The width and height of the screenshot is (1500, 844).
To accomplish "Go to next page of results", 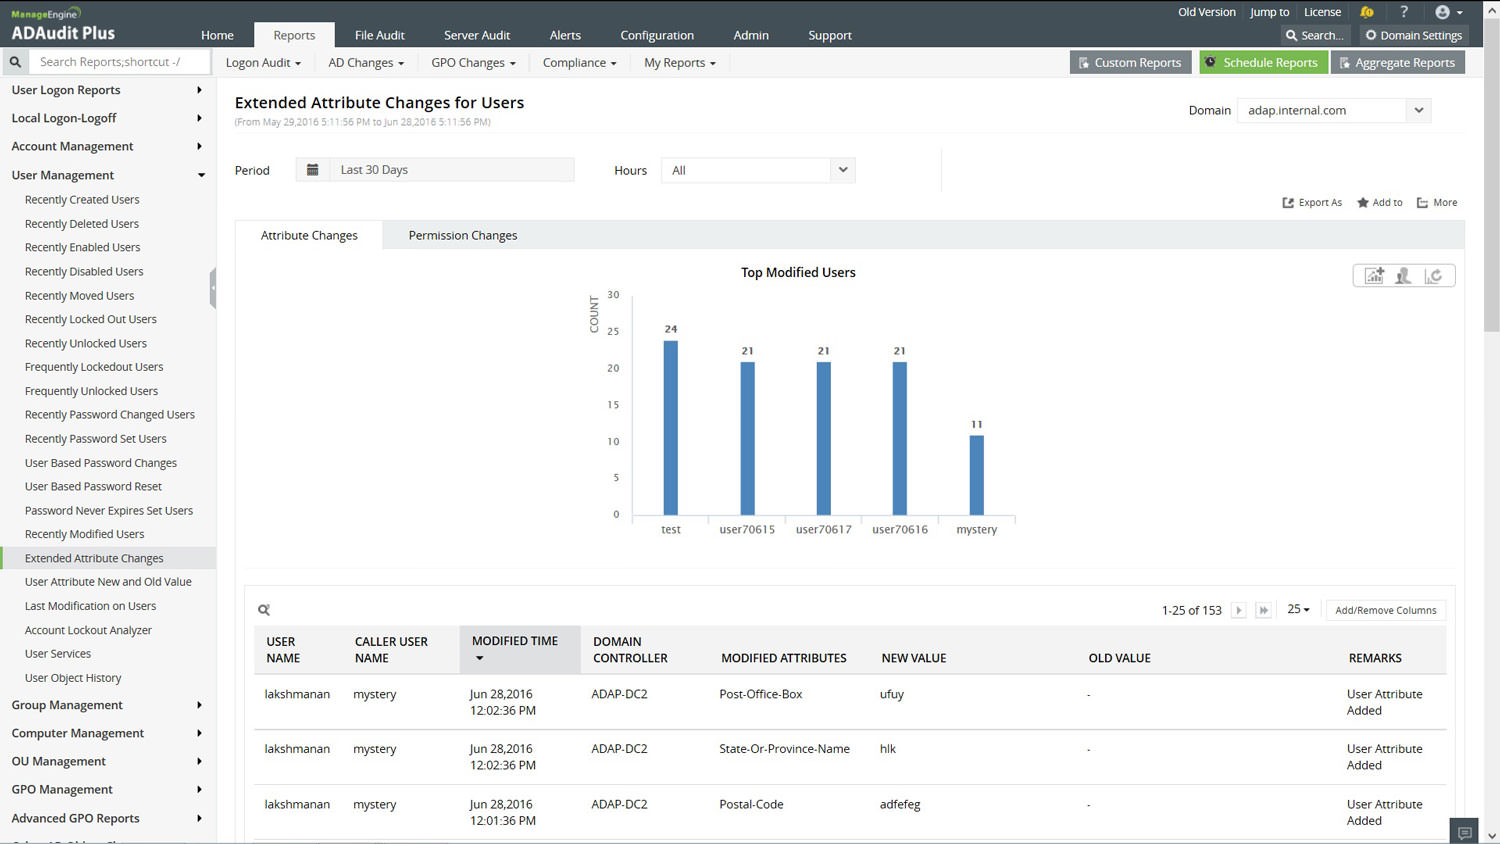I will [1238, 610].
